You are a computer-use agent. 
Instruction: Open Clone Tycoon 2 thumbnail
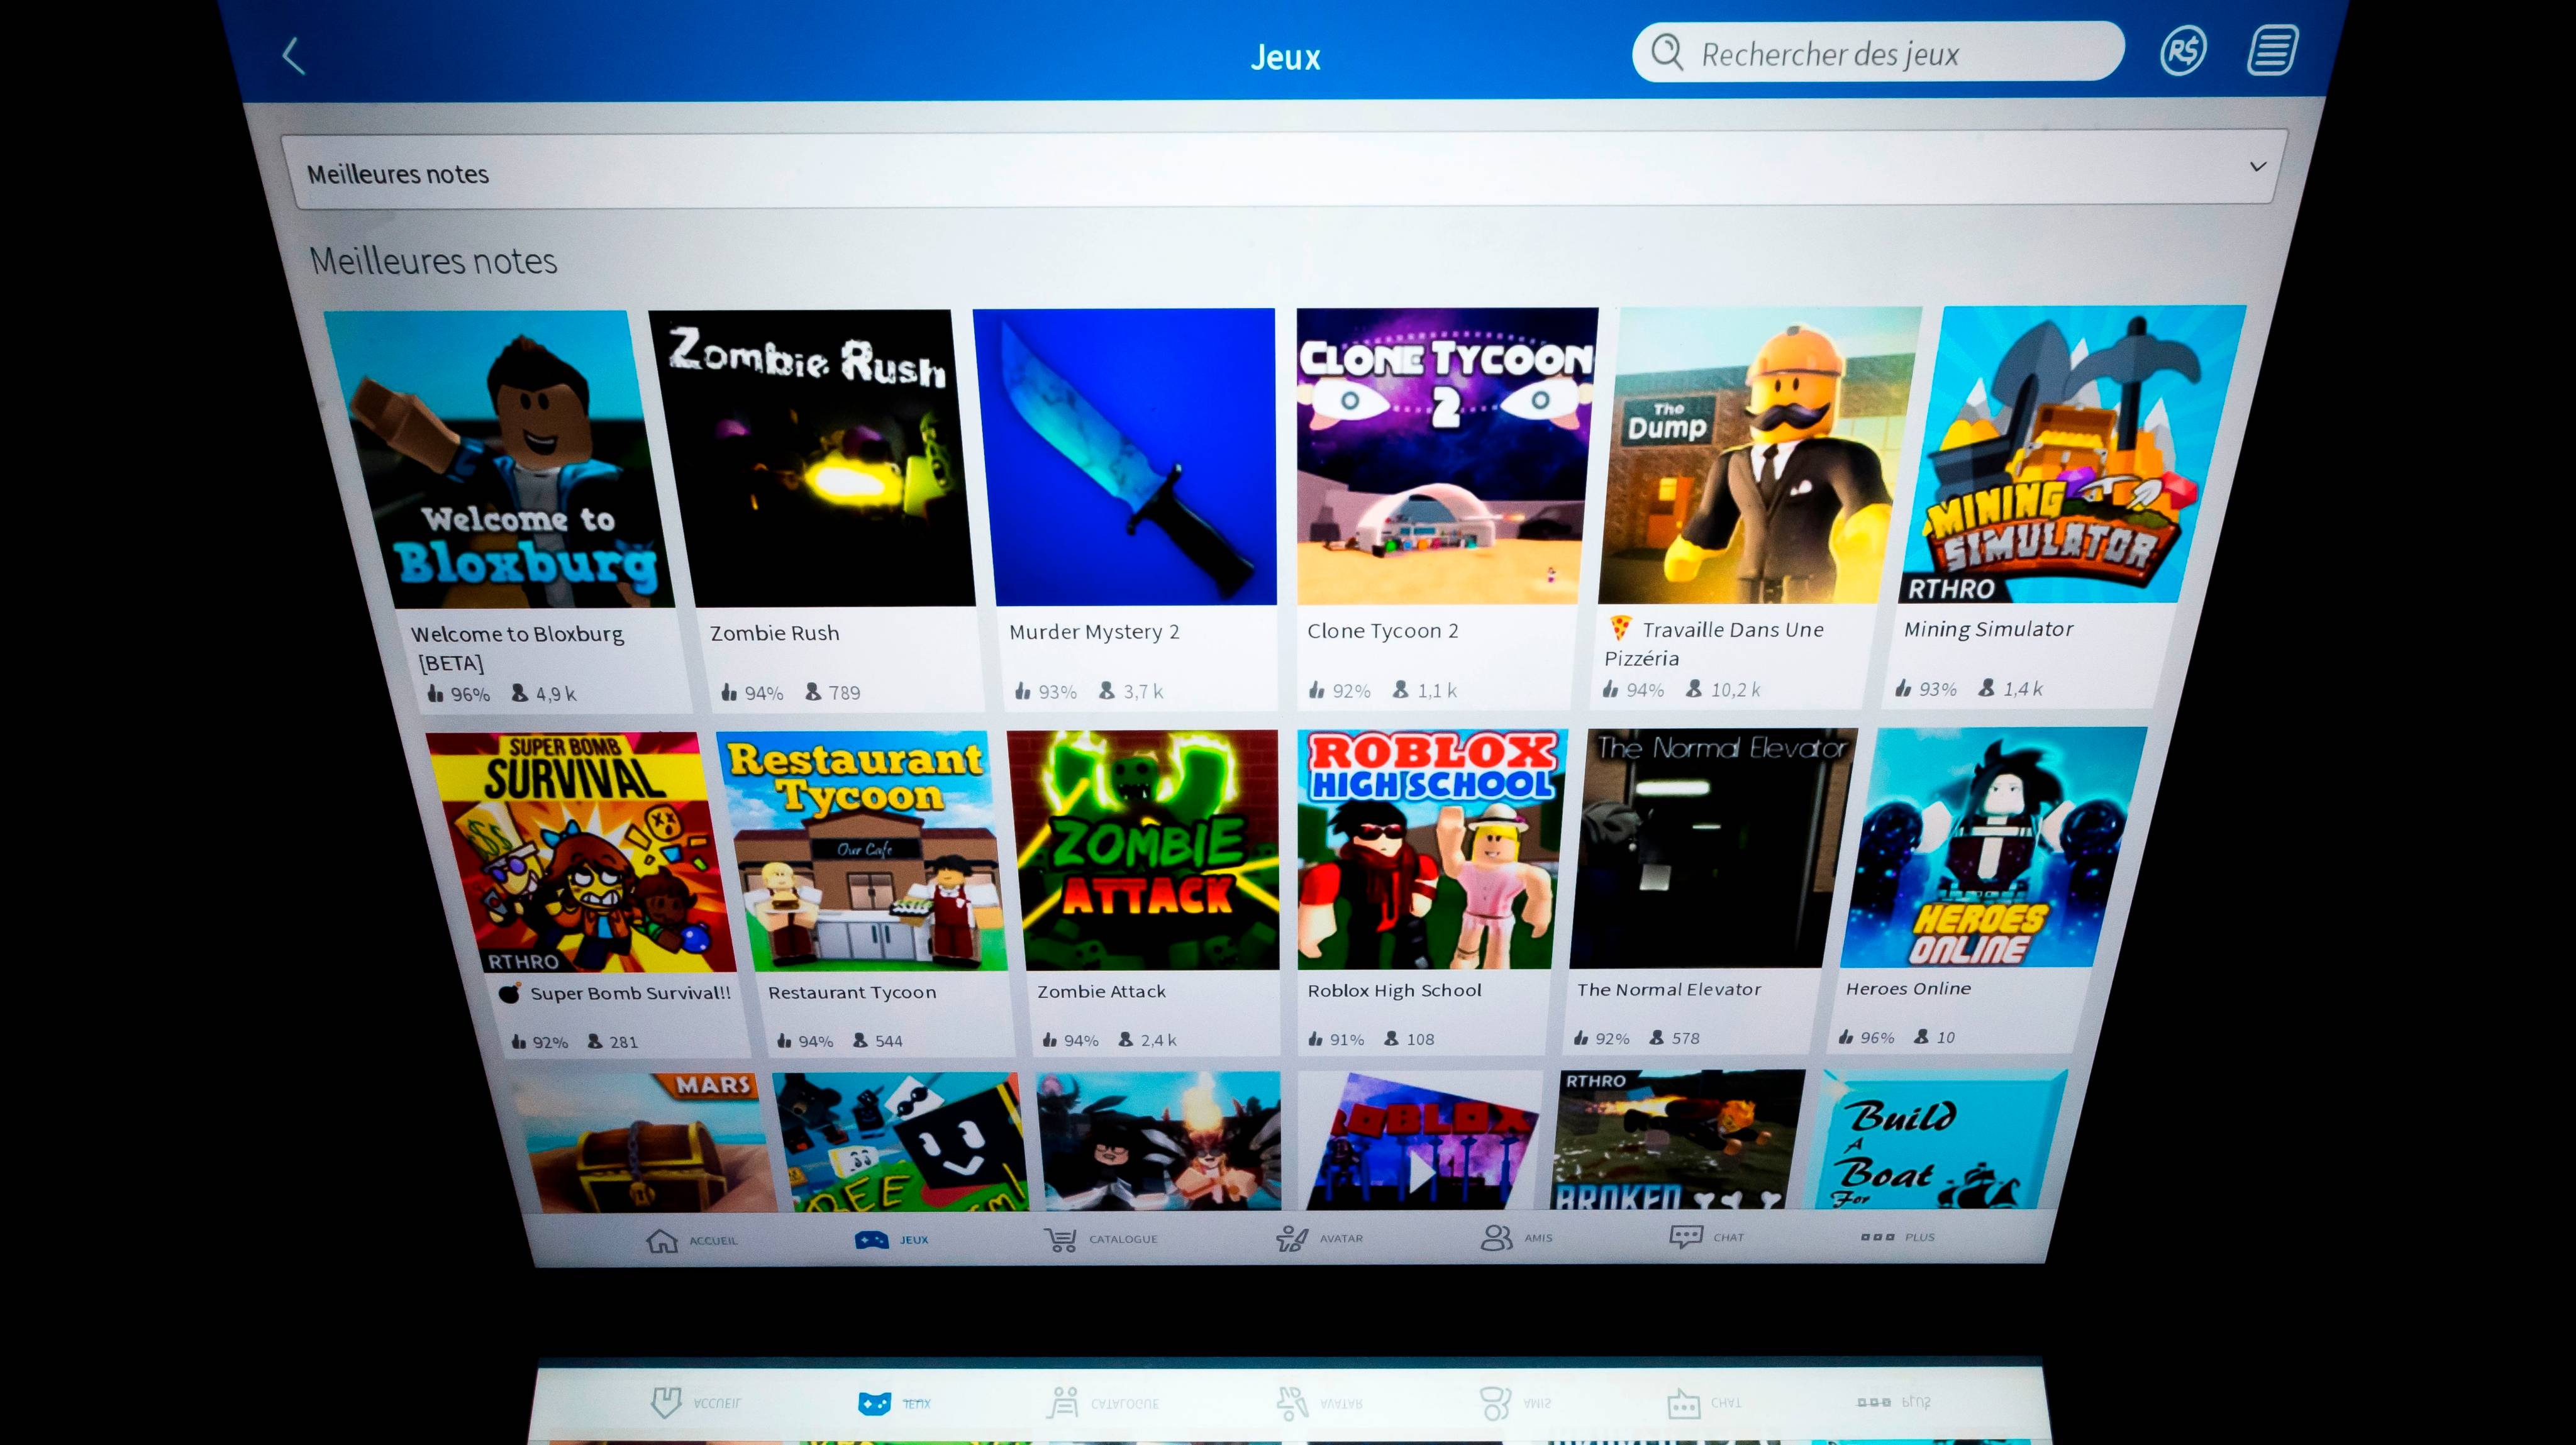point(1447,456)
